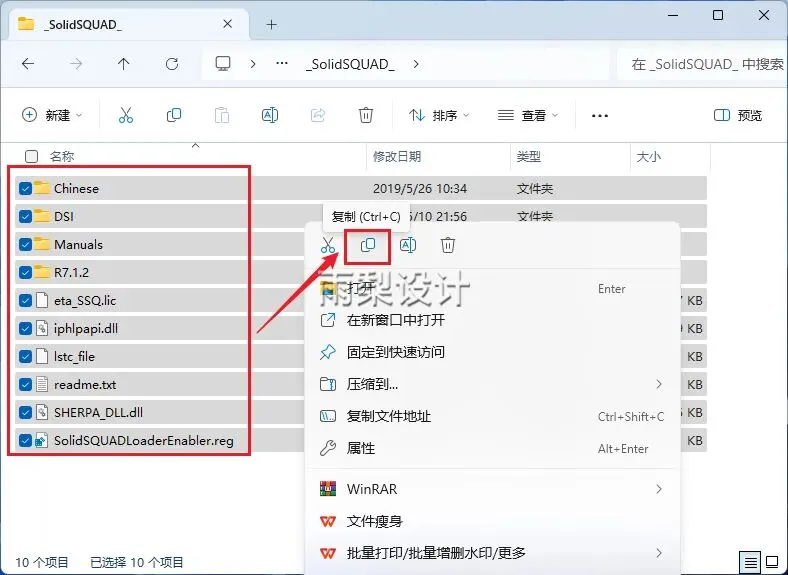Image resolution: width=788 pixels, height=575 pixels.
Task: Uncheck the SHERPA_DLL.dll checkbox
Action: (x=25, y=413)
